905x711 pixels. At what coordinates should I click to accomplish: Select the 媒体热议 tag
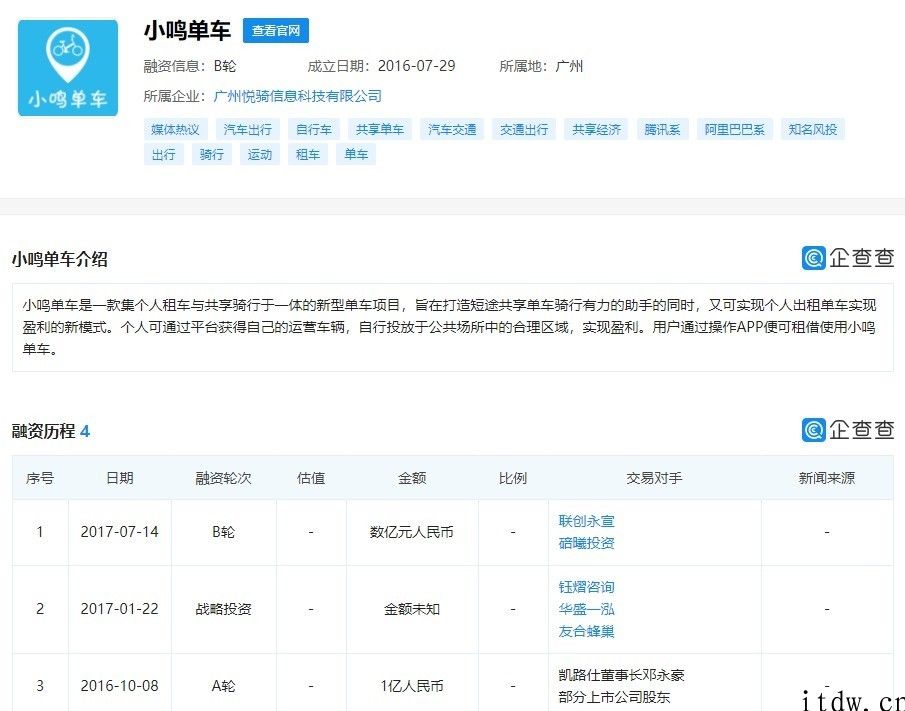tap(175, 129)
